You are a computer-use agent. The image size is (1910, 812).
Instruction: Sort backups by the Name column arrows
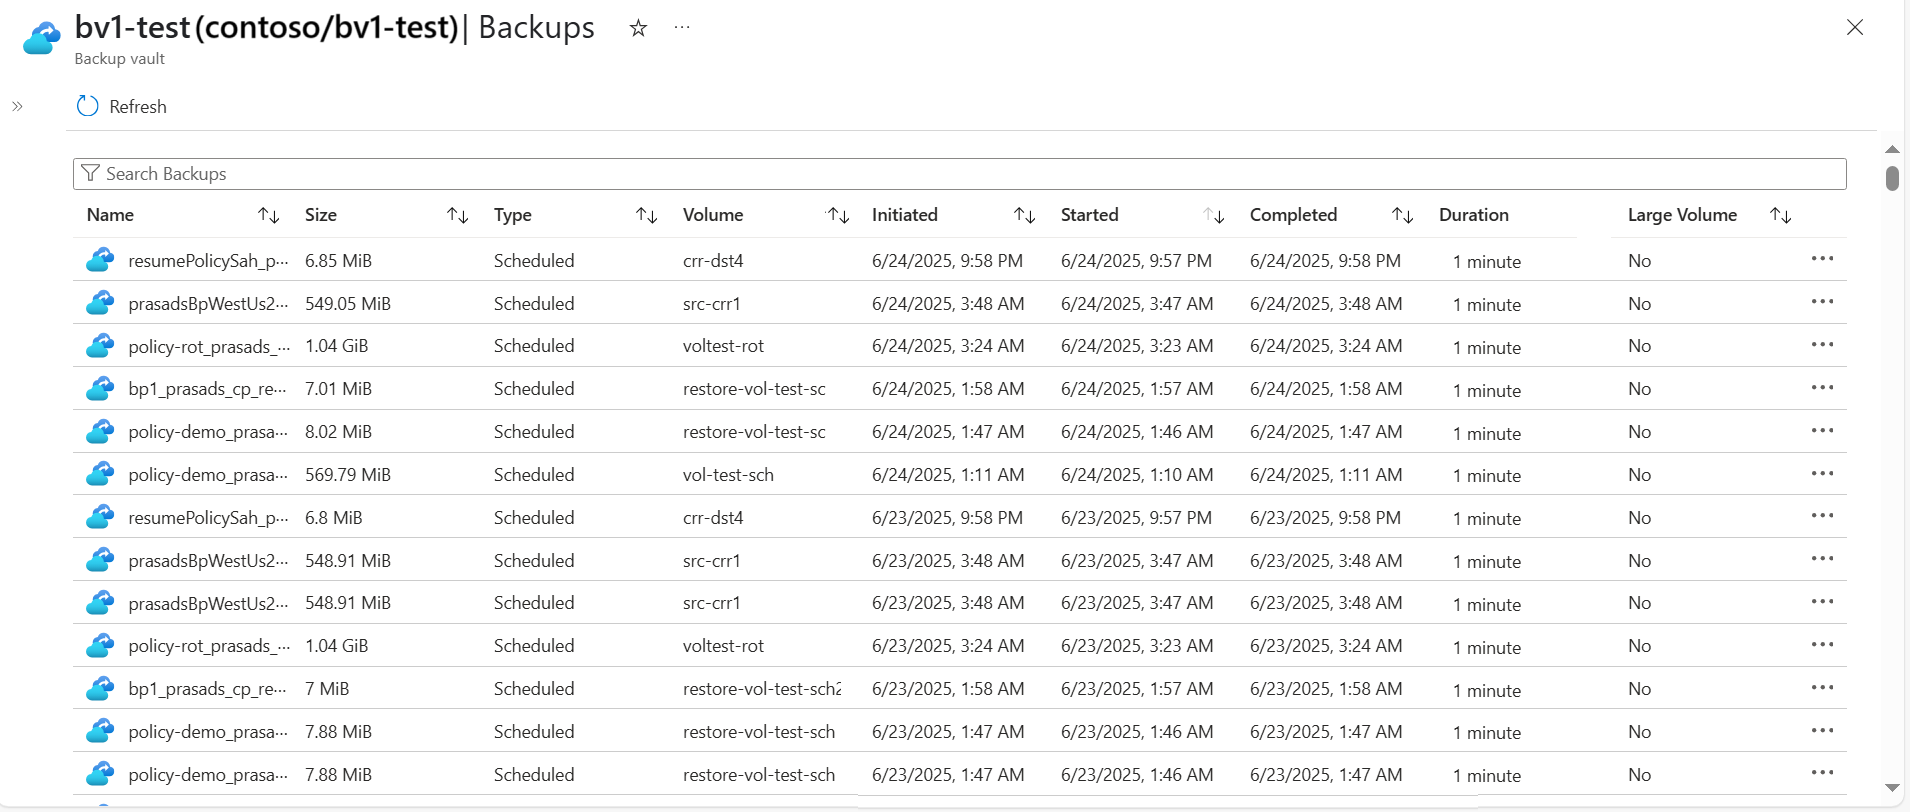[268, 215]
